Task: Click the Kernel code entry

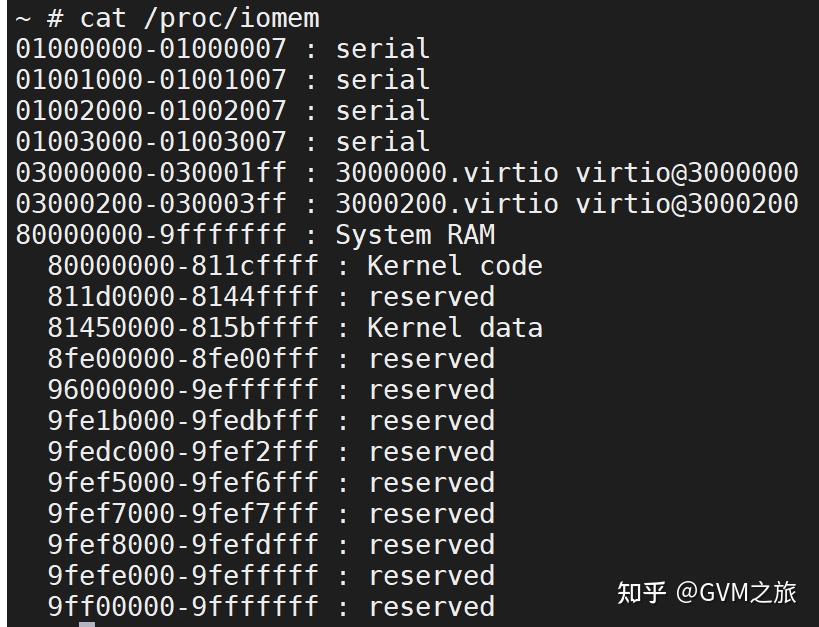Action: 454,266
